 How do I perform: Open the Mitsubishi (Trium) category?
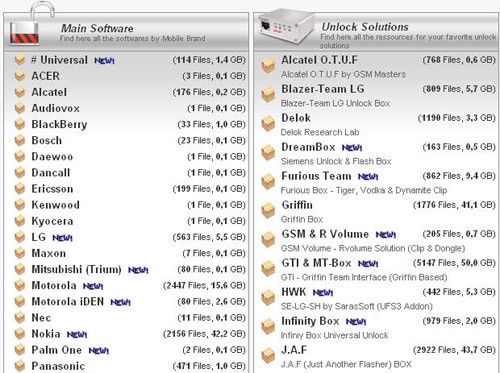[76, 269]
